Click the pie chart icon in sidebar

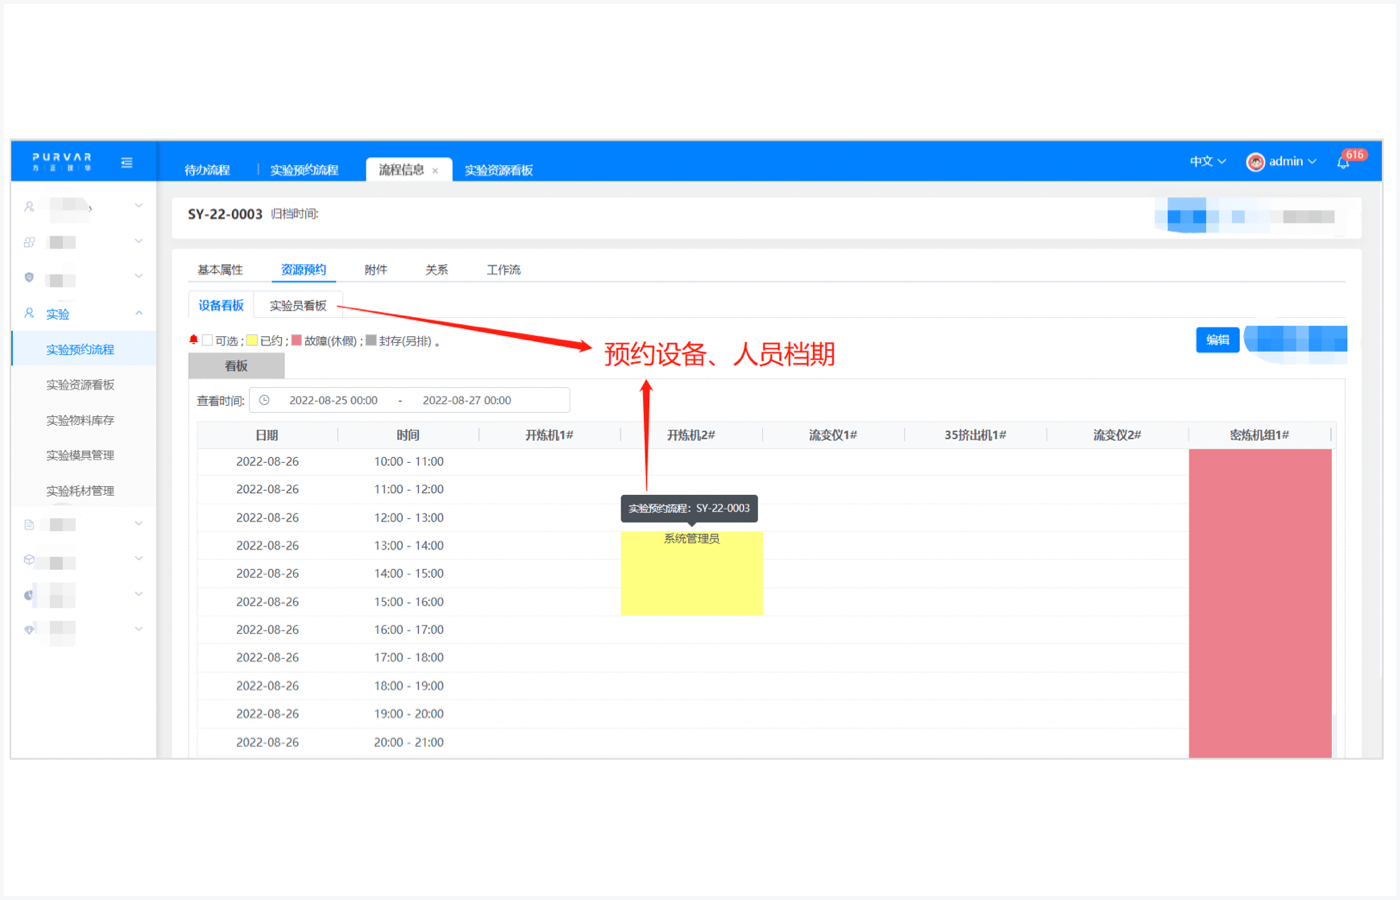tap(29, 595)
